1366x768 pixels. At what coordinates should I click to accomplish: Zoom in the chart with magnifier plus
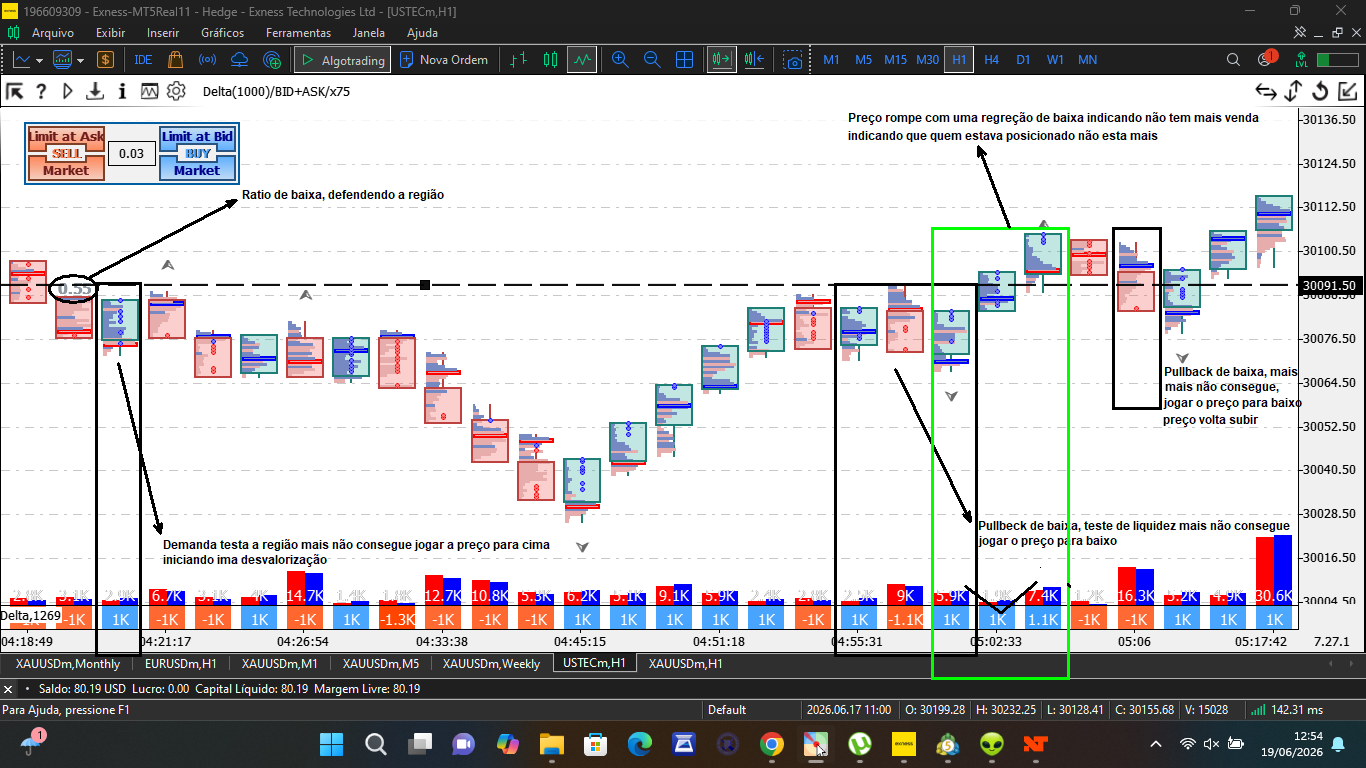620,60
